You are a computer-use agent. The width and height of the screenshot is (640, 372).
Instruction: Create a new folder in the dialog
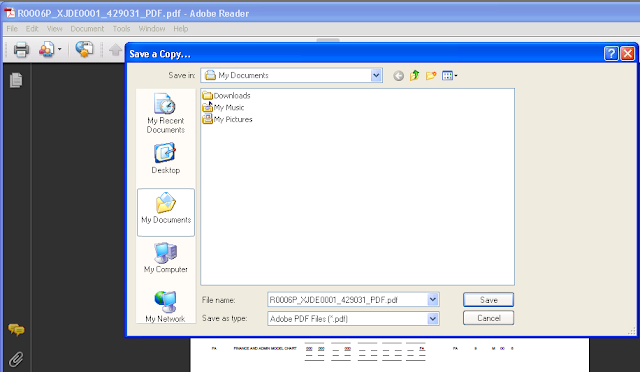coord(431,76)
